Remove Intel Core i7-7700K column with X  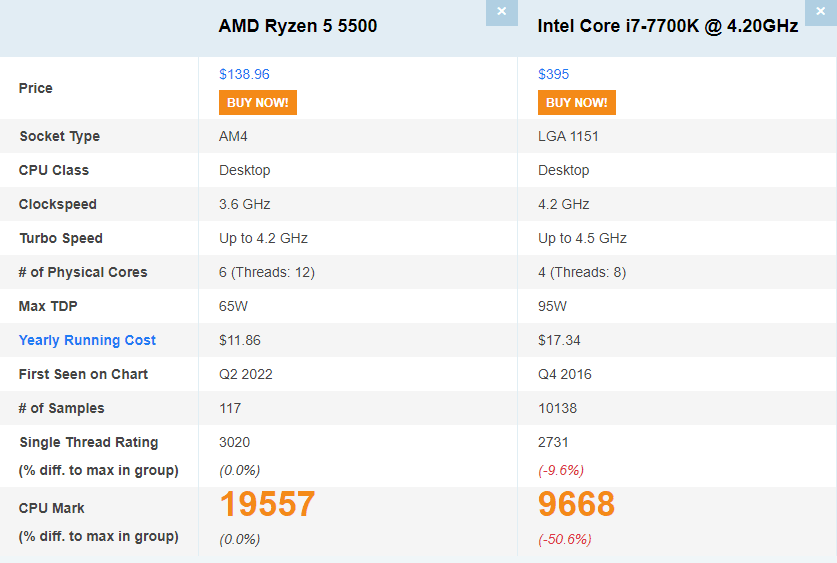click(820, 12)
